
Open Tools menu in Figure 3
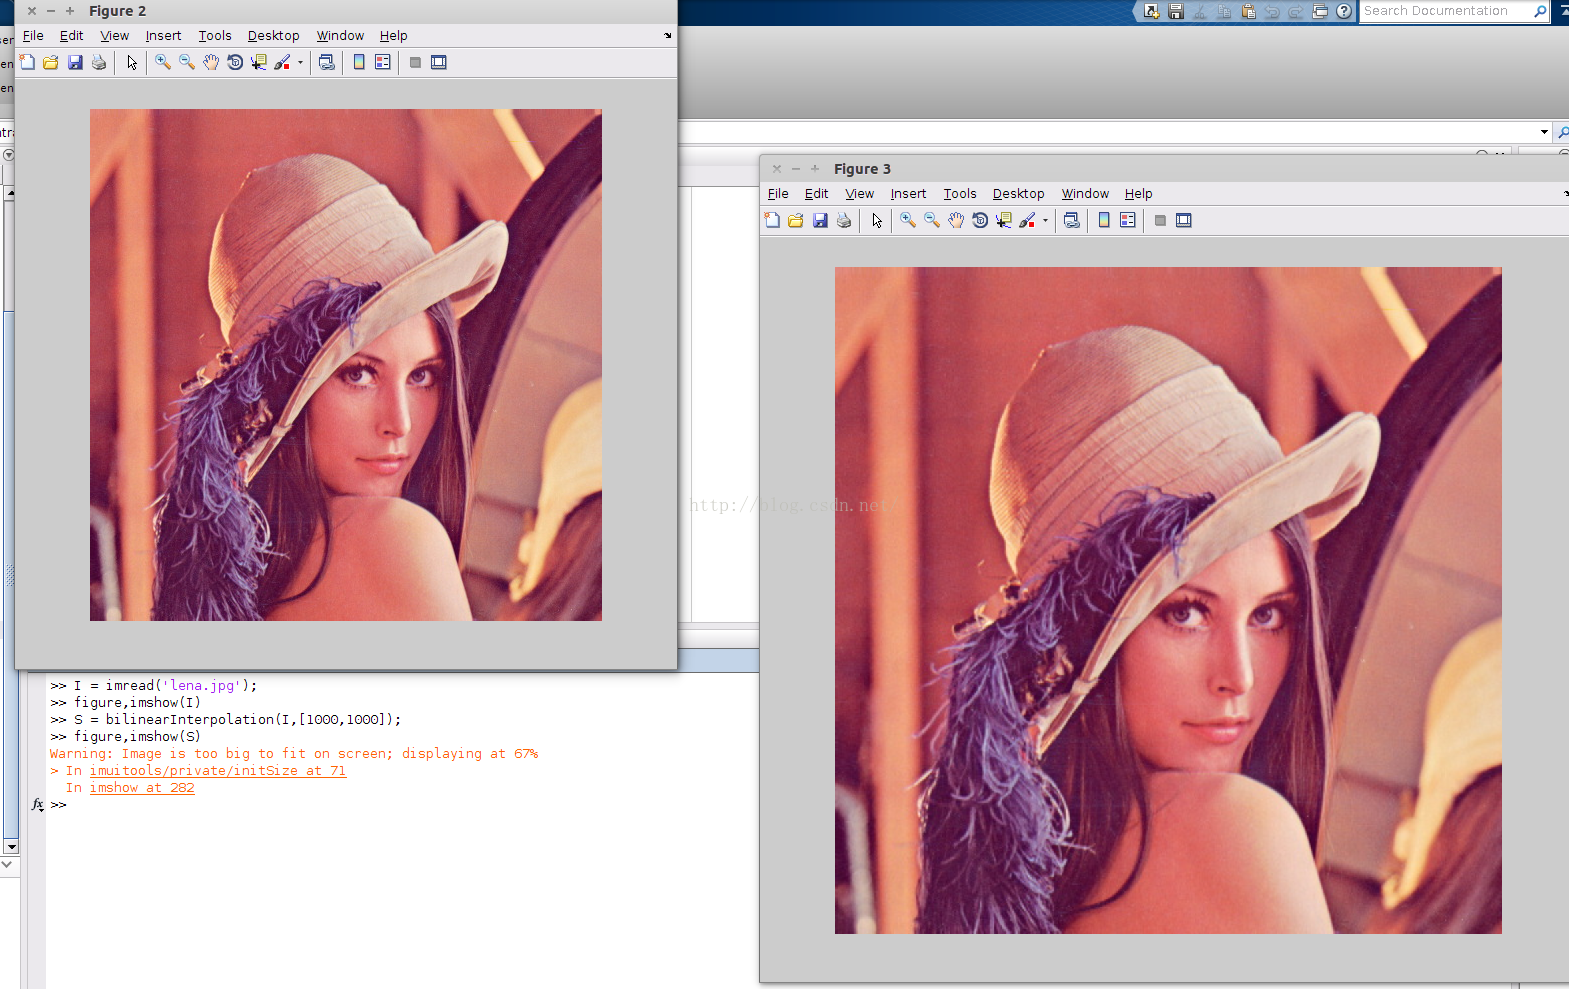(x=960, y=194)
